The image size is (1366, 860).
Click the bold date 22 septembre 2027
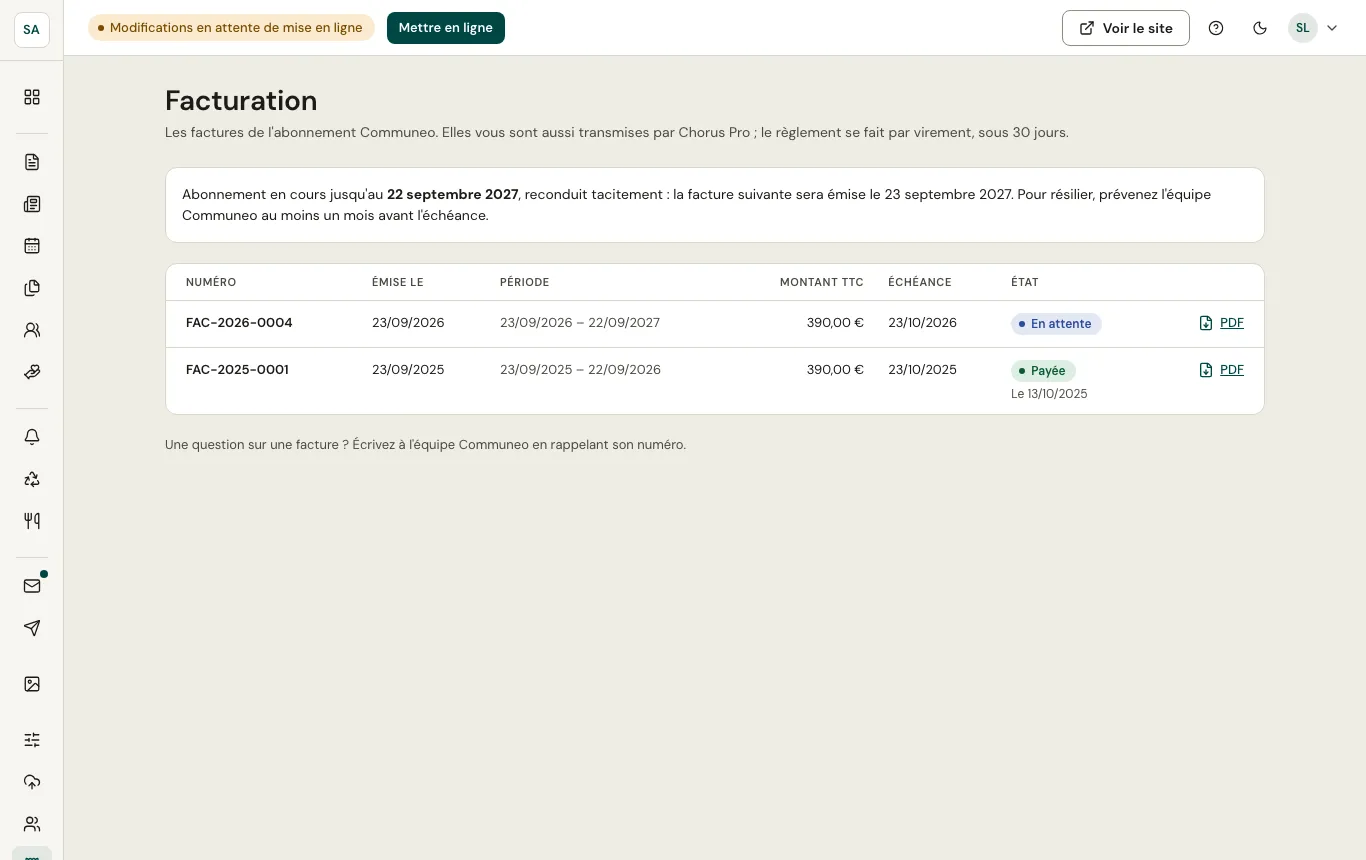click(453, 194)
